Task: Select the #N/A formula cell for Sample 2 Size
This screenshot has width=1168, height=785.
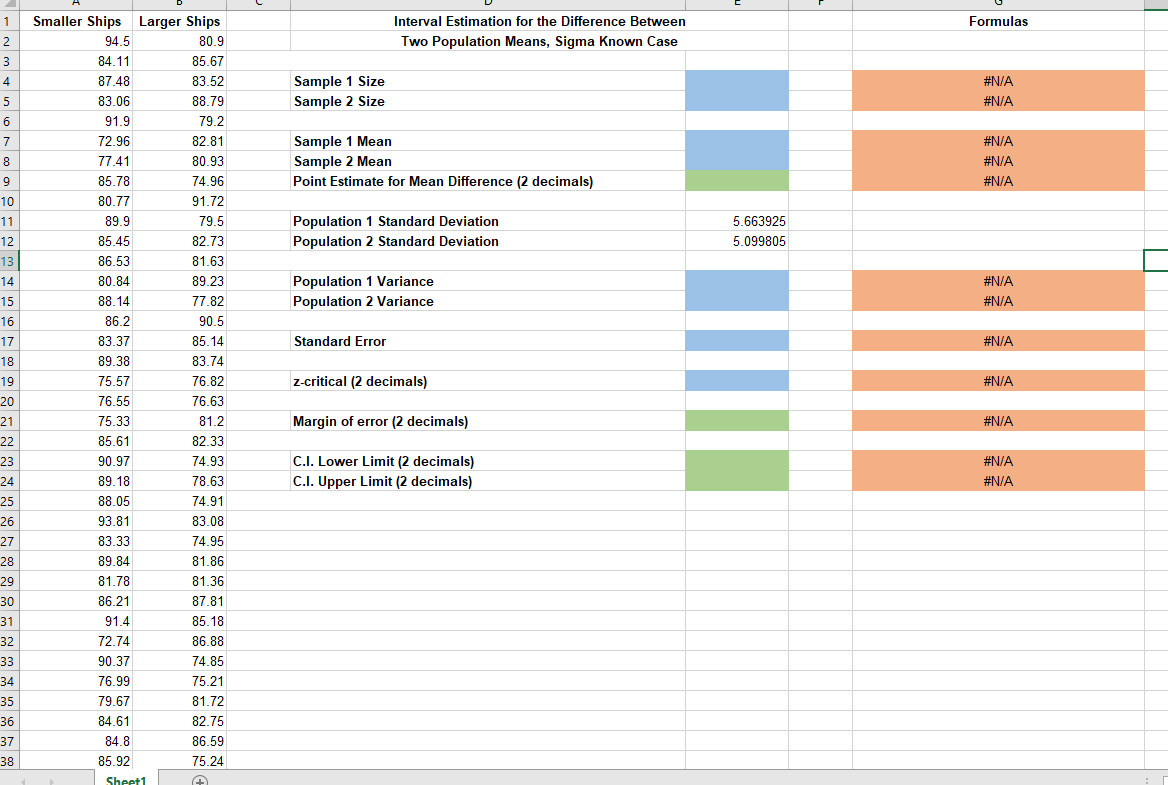Action: [x=998, y=101]
